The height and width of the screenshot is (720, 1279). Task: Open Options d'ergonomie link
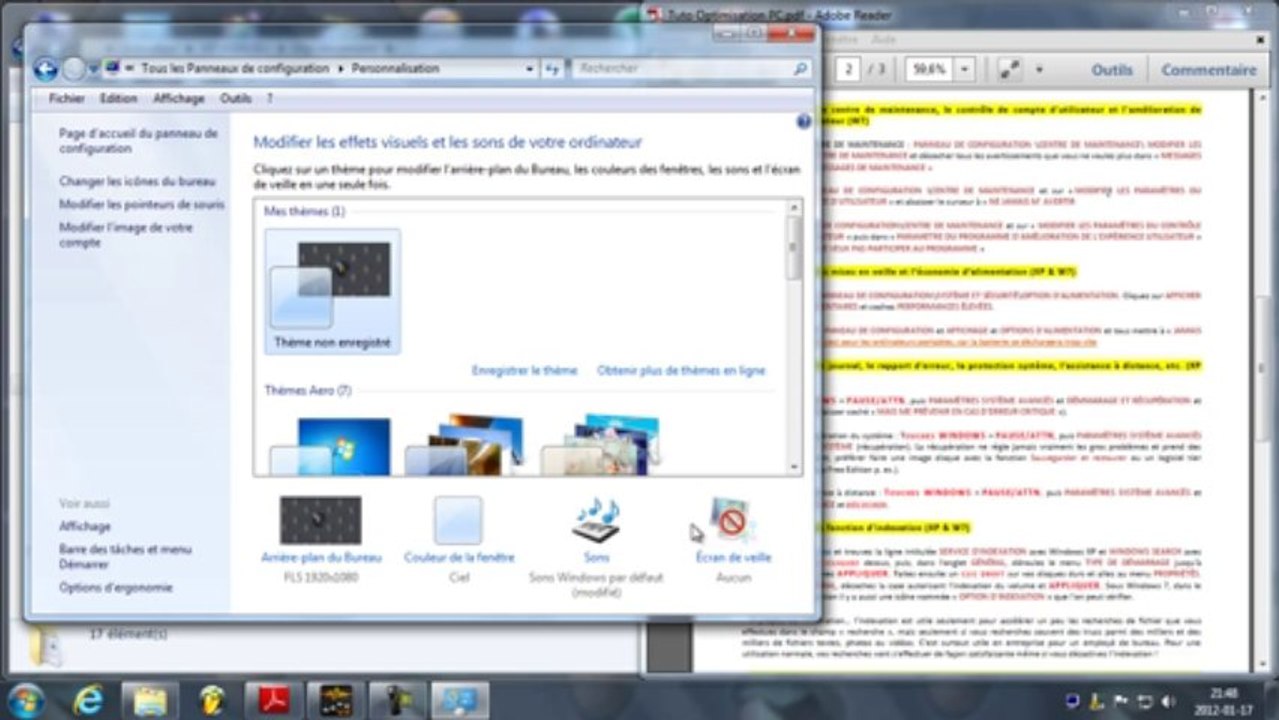pos(115,588)
